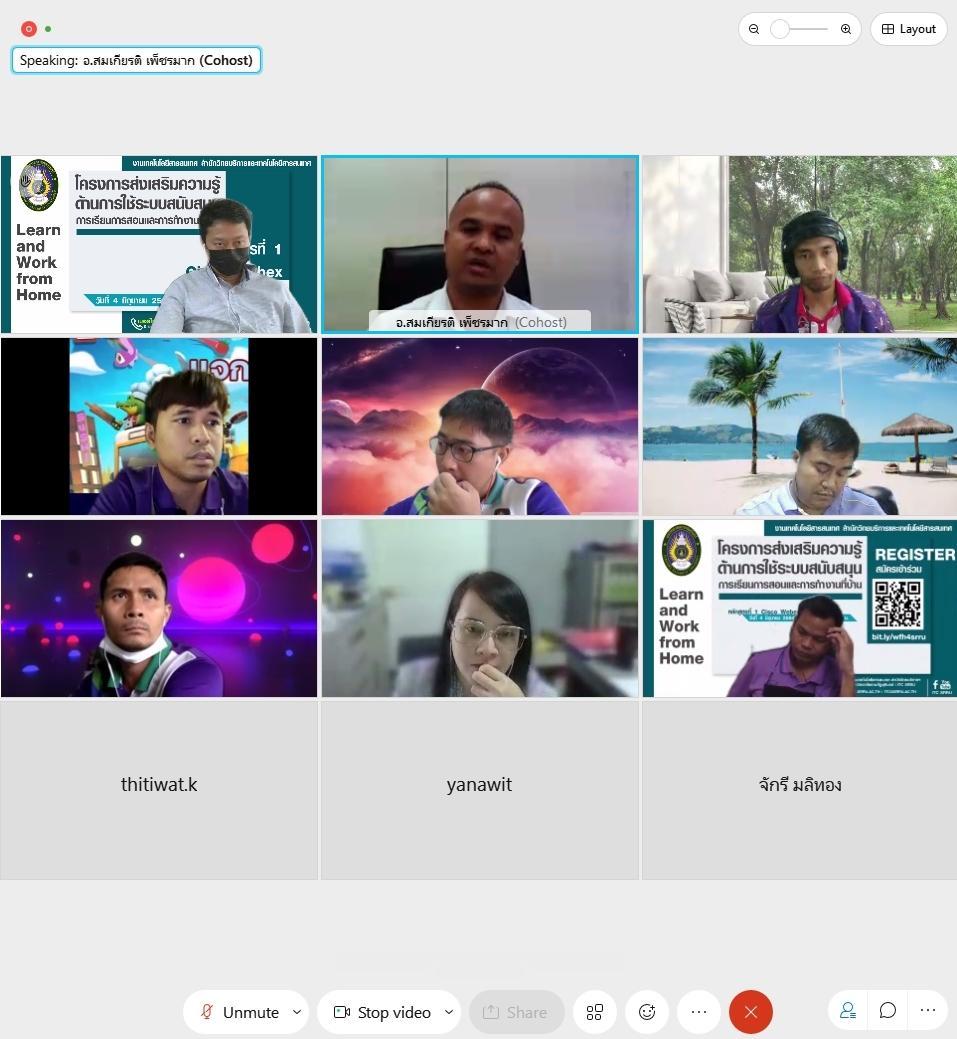Expand video options arrow beside Stop video

449,1012
